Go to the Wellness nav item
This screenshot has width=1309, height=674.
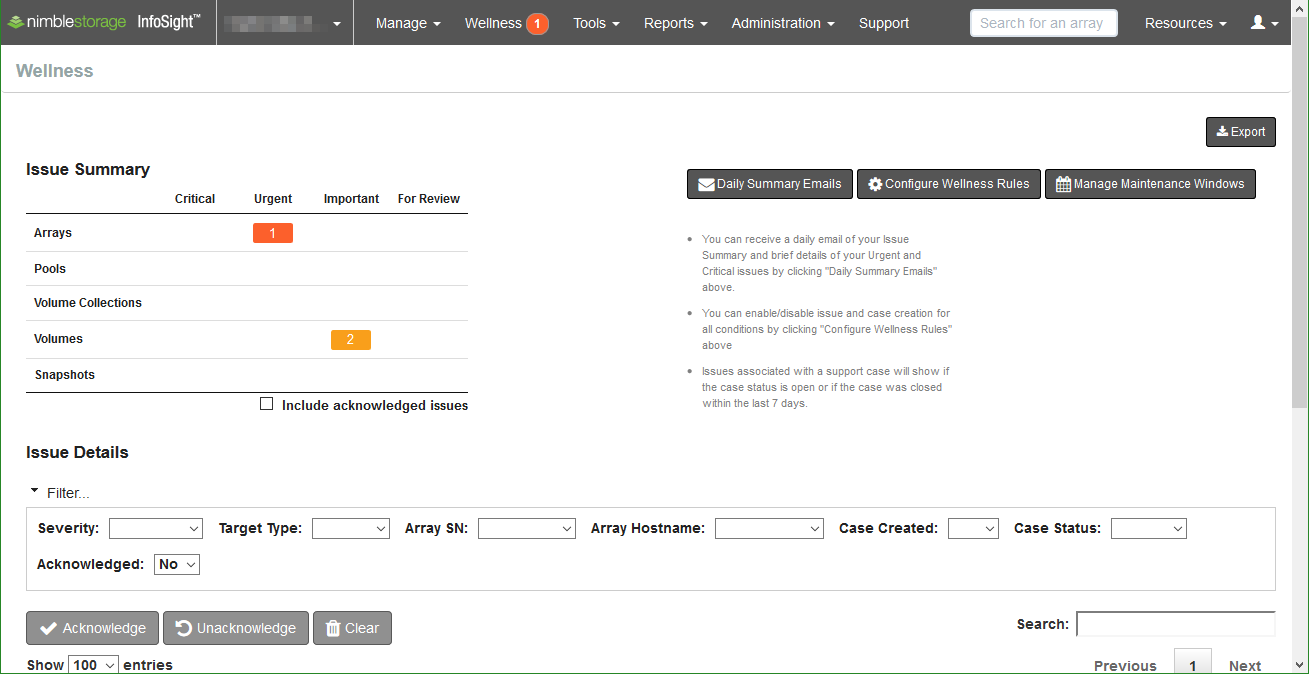(493, 23)
